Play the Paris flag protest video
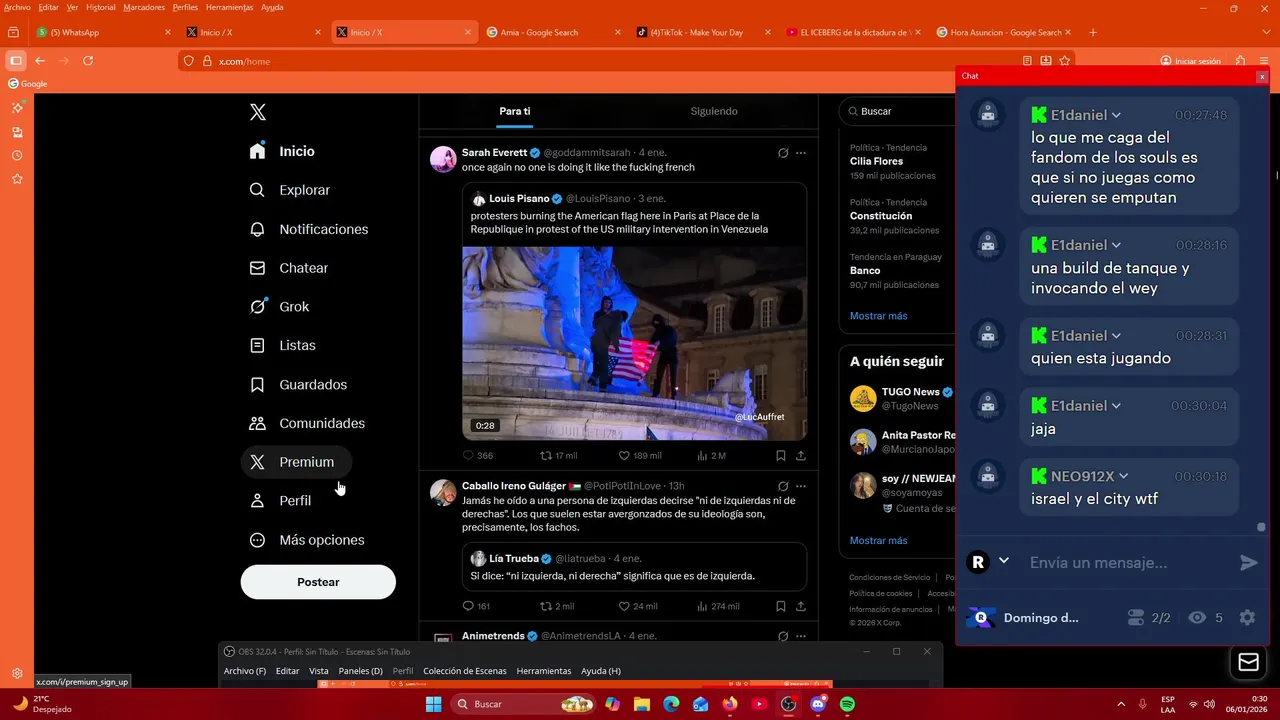This screenshot has width=1280, height=720. [x=634, y=343]
